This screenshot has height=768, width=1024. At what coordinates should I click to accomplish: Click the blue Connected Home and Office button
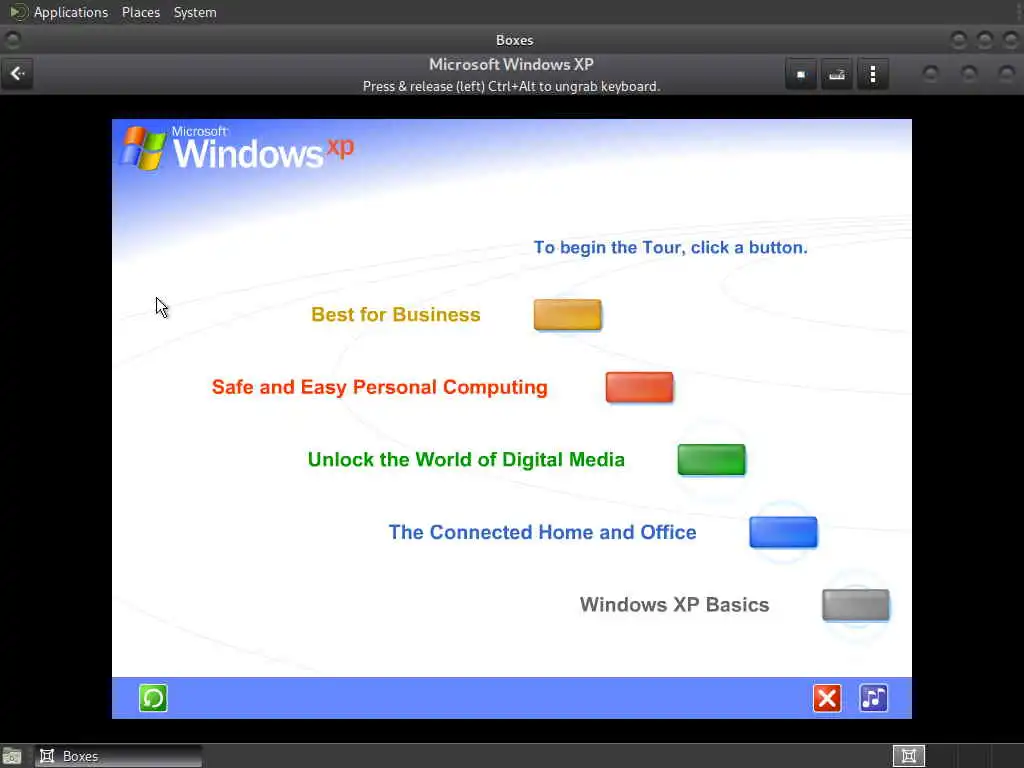coord(783,532)
